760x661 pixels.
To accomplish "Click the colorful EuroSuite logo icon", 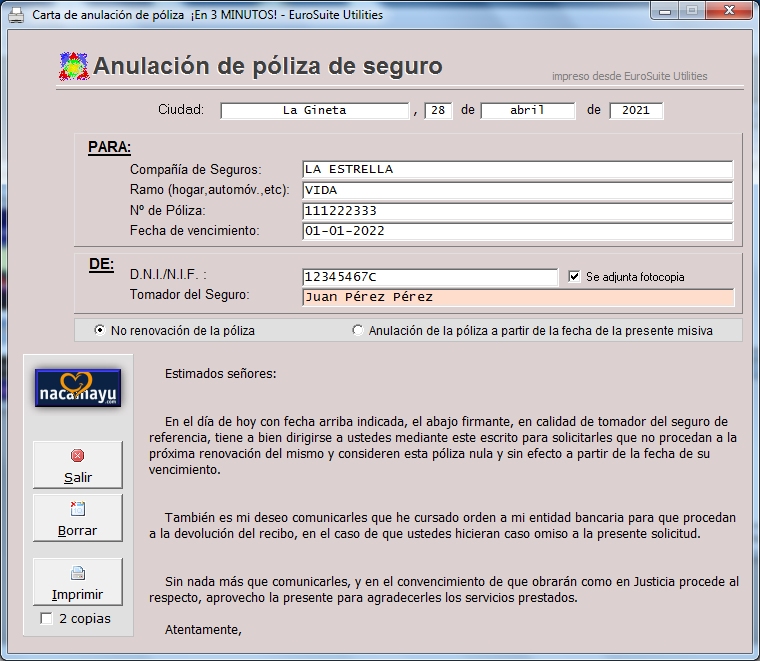I will pos(73,67).
